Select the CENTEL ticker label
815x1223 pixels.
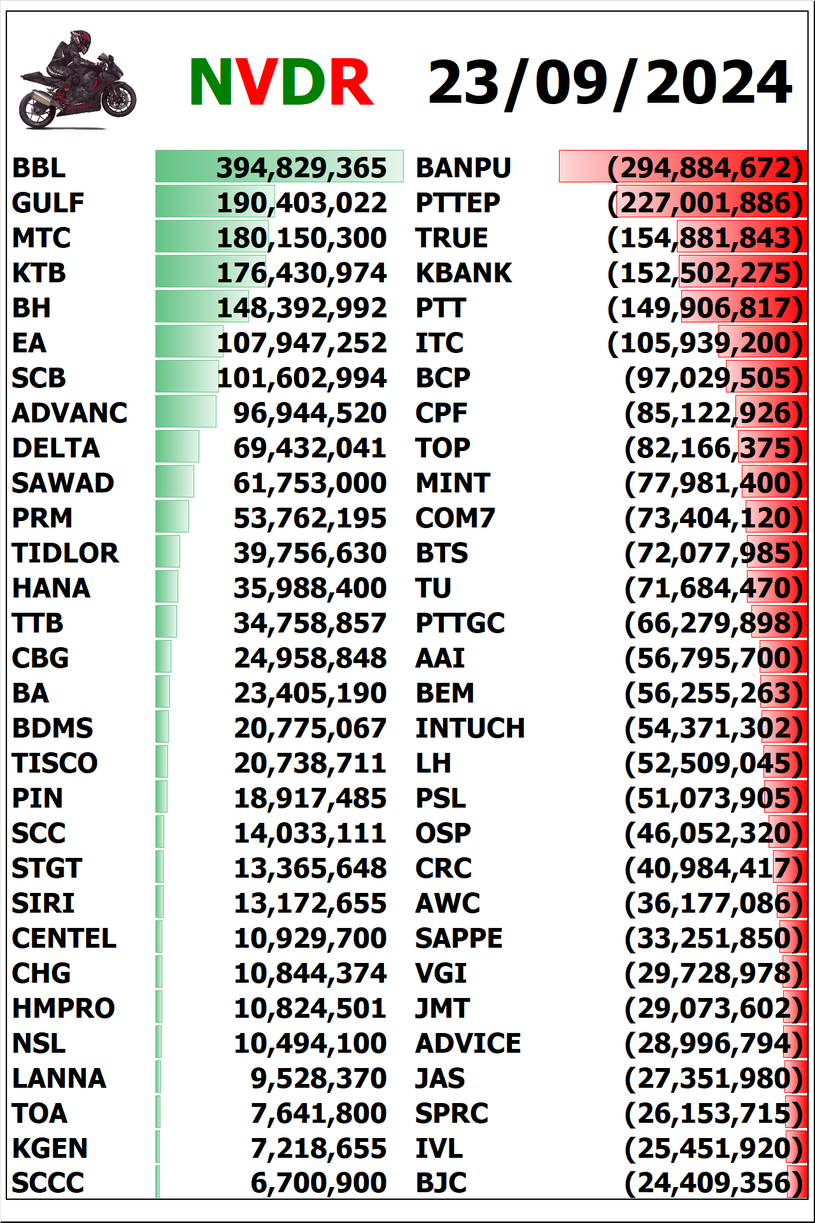64,938
